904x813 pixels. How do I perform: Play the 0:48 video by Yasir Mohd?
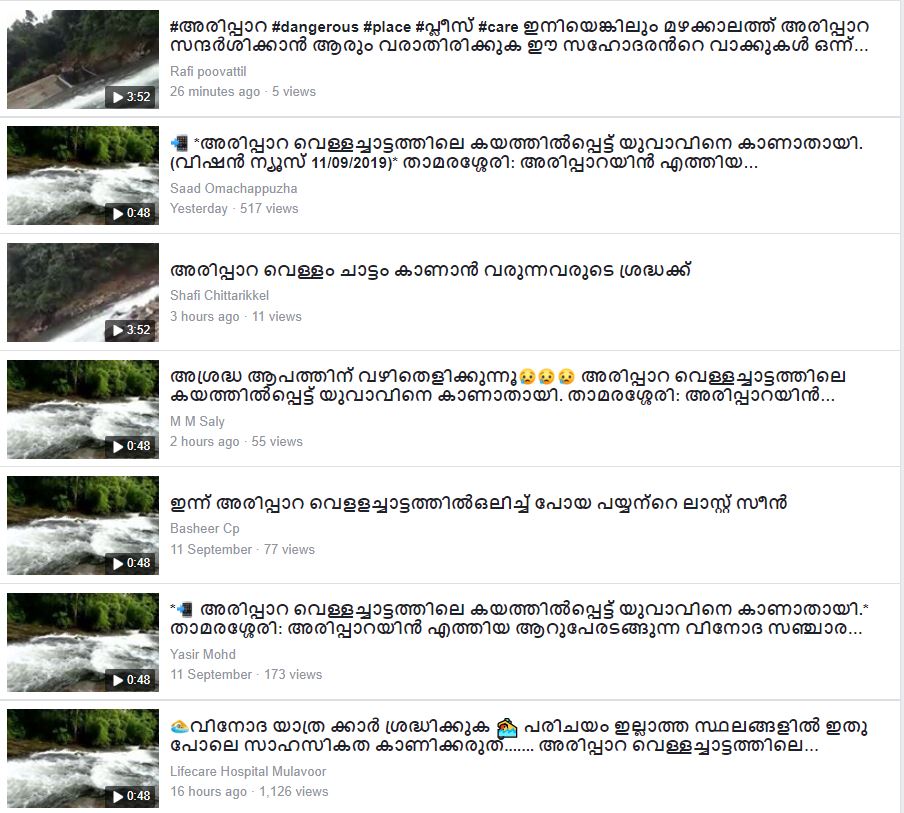point(82,642)
